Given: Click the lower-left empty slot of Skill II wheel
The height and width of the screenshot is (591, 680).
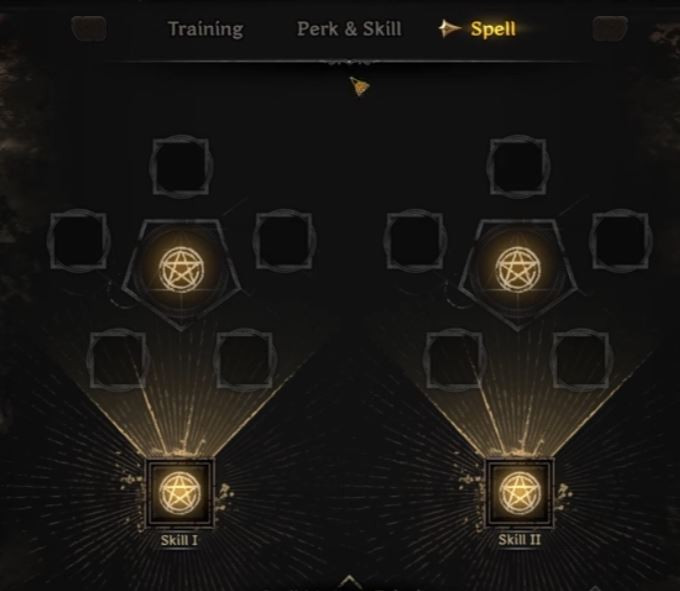Looking at the screenshot, I should [454, 360].
